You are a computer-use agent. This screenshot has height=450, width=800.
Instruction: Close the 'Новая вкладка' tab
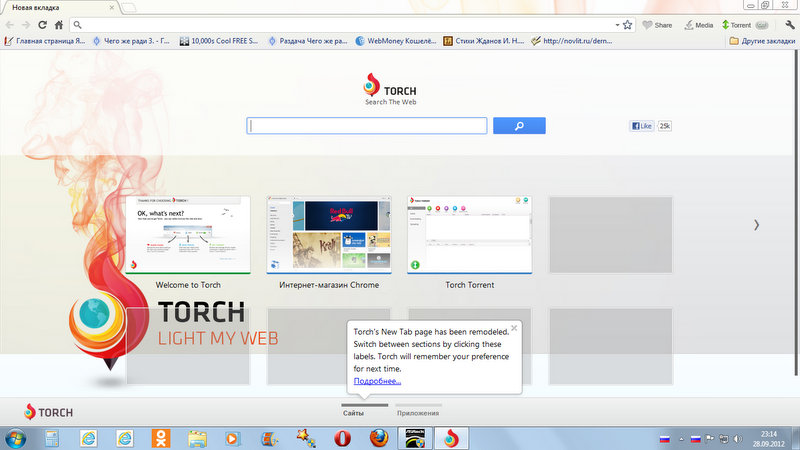click(112, 8)
